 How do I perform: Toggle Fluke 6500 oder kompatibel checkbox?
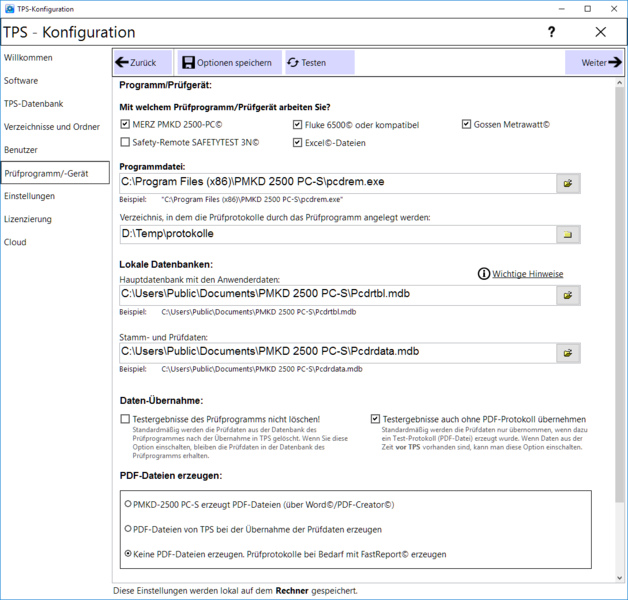tap(297, 125)
